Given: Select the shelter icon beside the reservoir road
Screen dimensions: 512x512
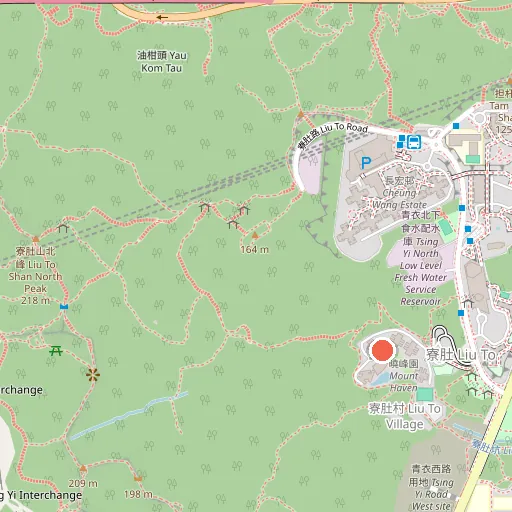Looking at the screenshot, I should [x=468, y=303].
